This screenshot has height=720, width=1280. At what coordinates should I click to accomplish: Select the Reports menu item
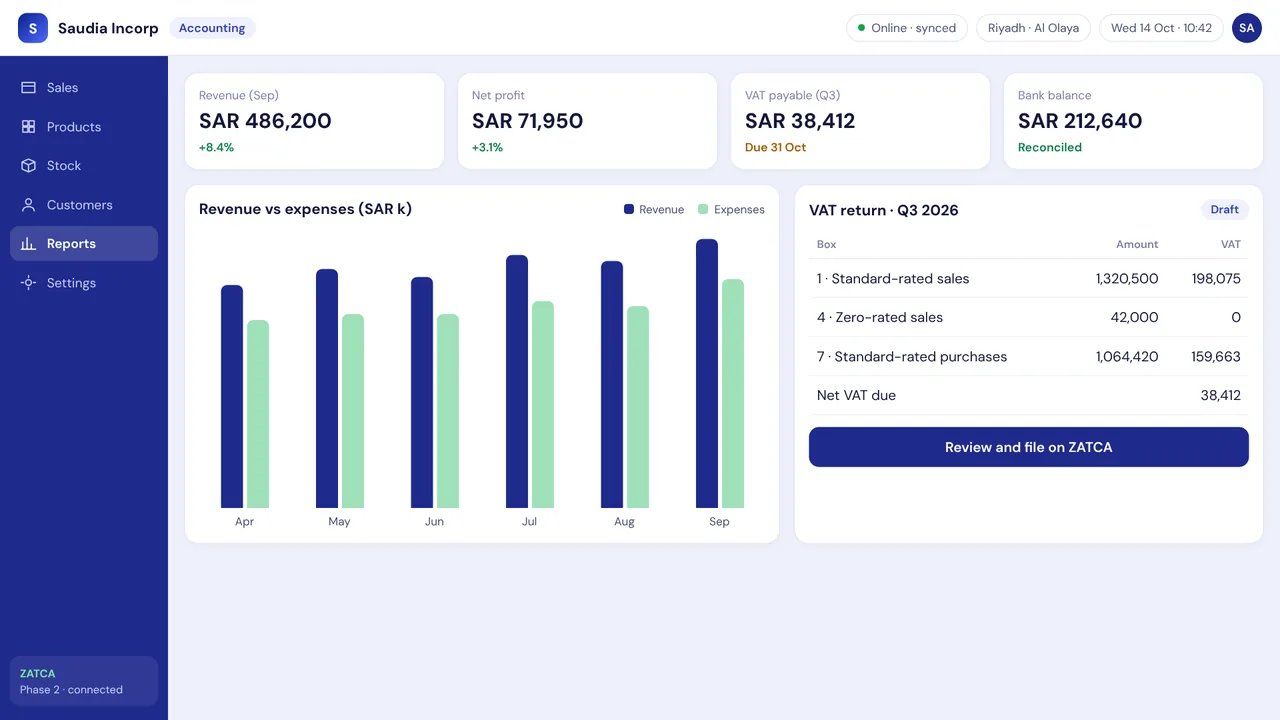tap(84, 244)
